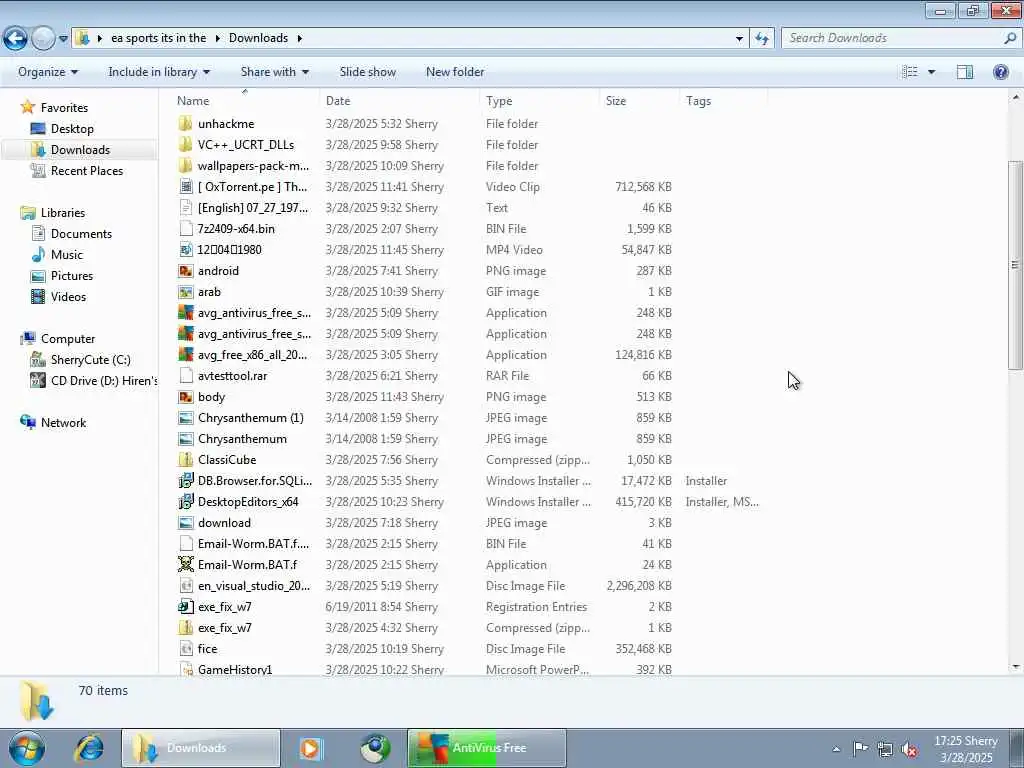Select the avg_free_x86_all application icon
The width and height of the screenshot is (1024, 768).
pos(186,355)
